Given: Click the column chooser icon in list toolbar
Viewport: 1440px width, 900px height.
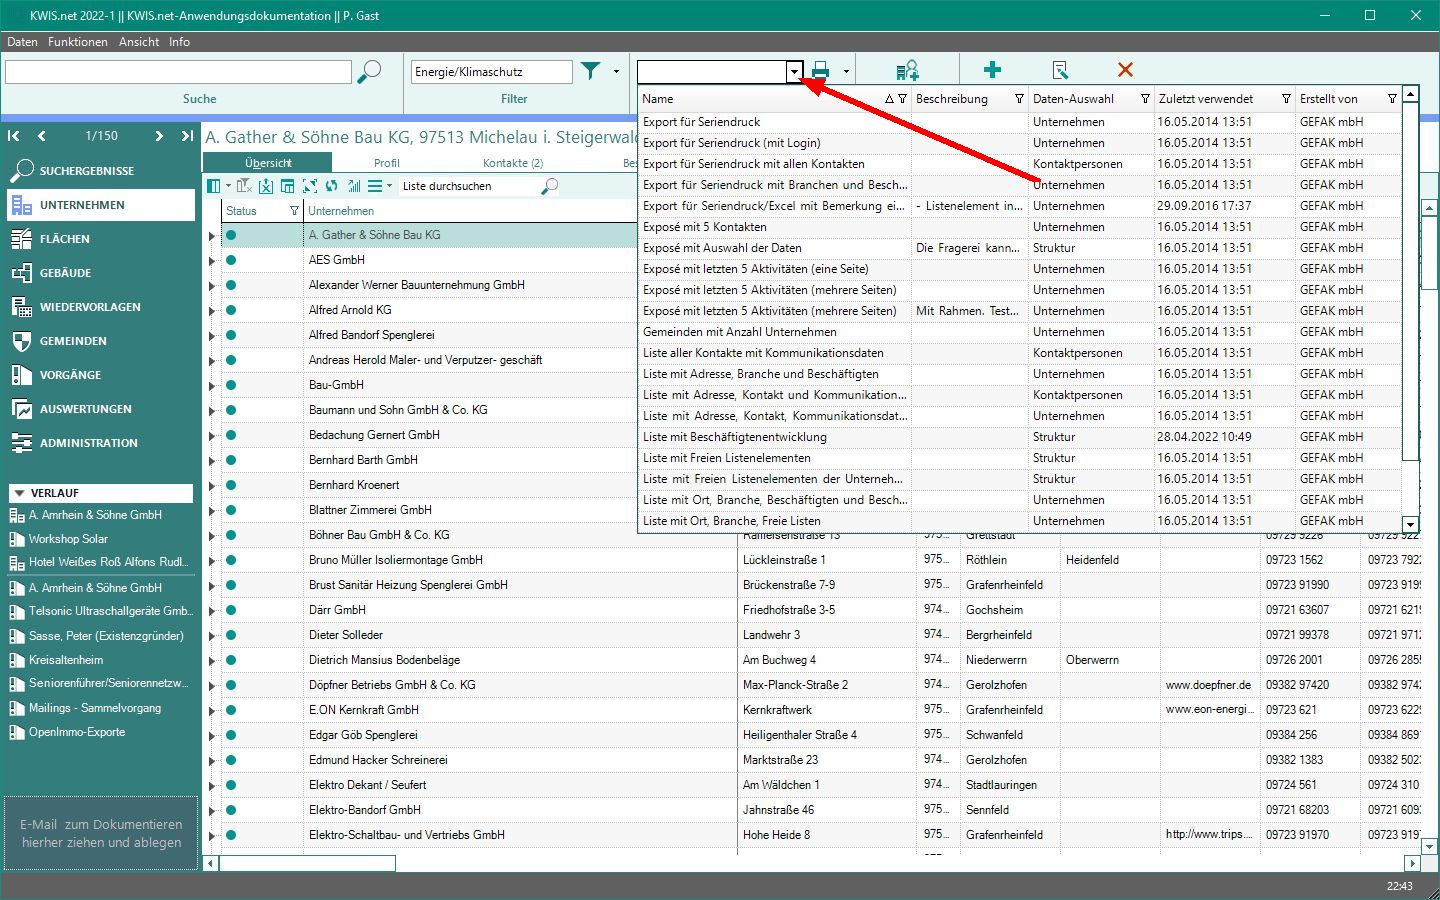Looking at the screenshot, I should click(x=213, y=186).
